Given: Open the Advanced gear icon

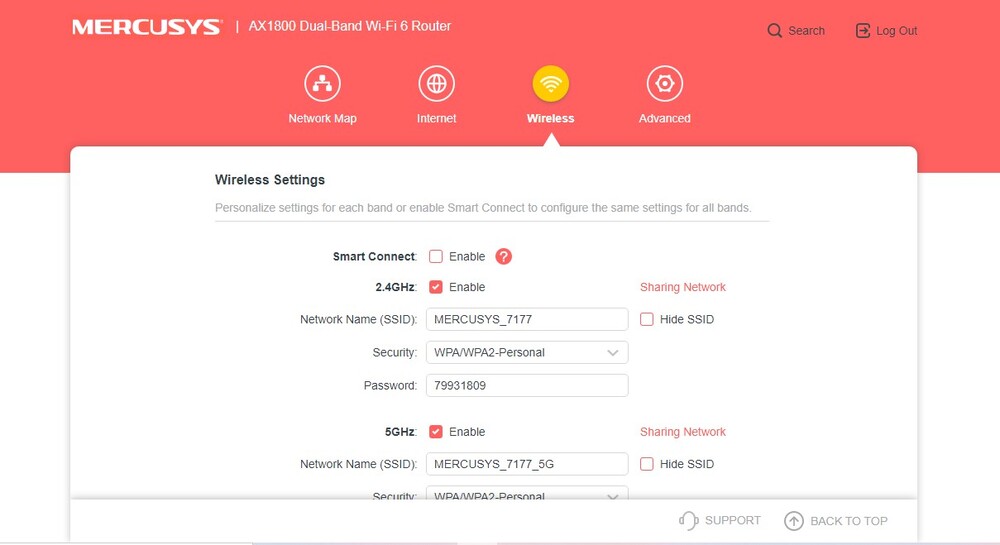Looking at the screenshot, I should 665,84.
